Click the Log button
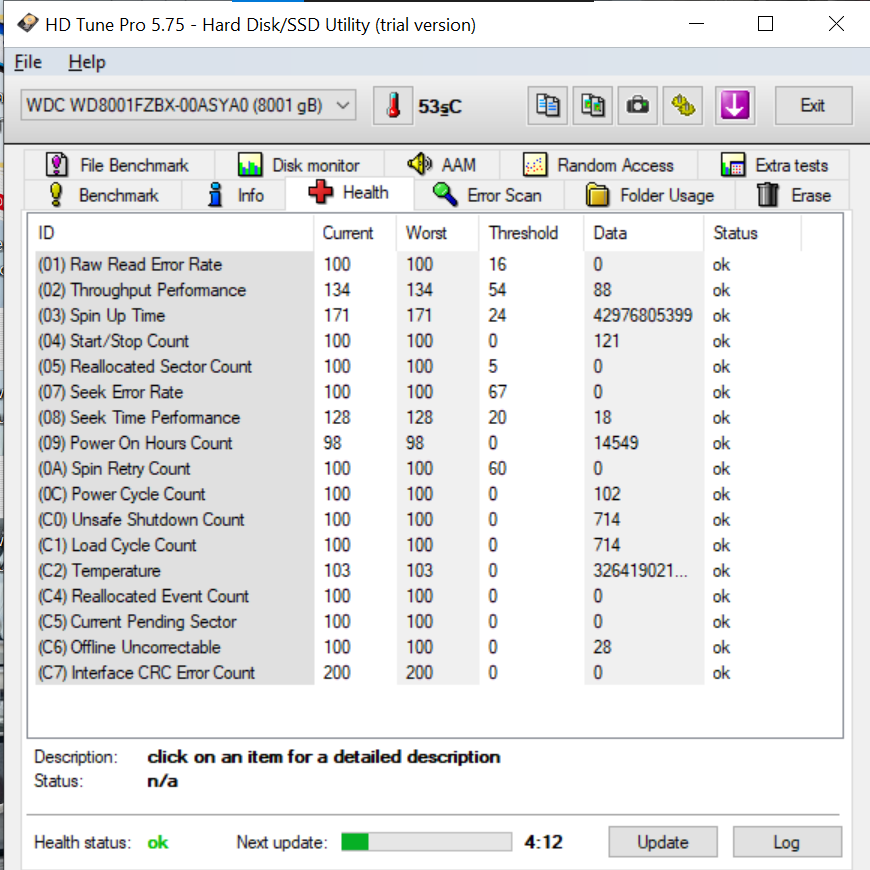870x870 pixels. 786,842
